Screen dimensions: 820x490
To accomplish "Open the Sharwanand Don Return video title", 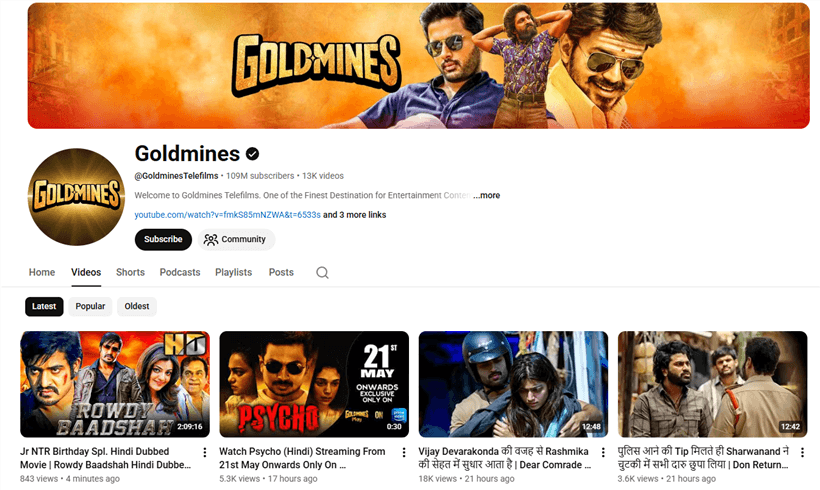I will [703, 458].
